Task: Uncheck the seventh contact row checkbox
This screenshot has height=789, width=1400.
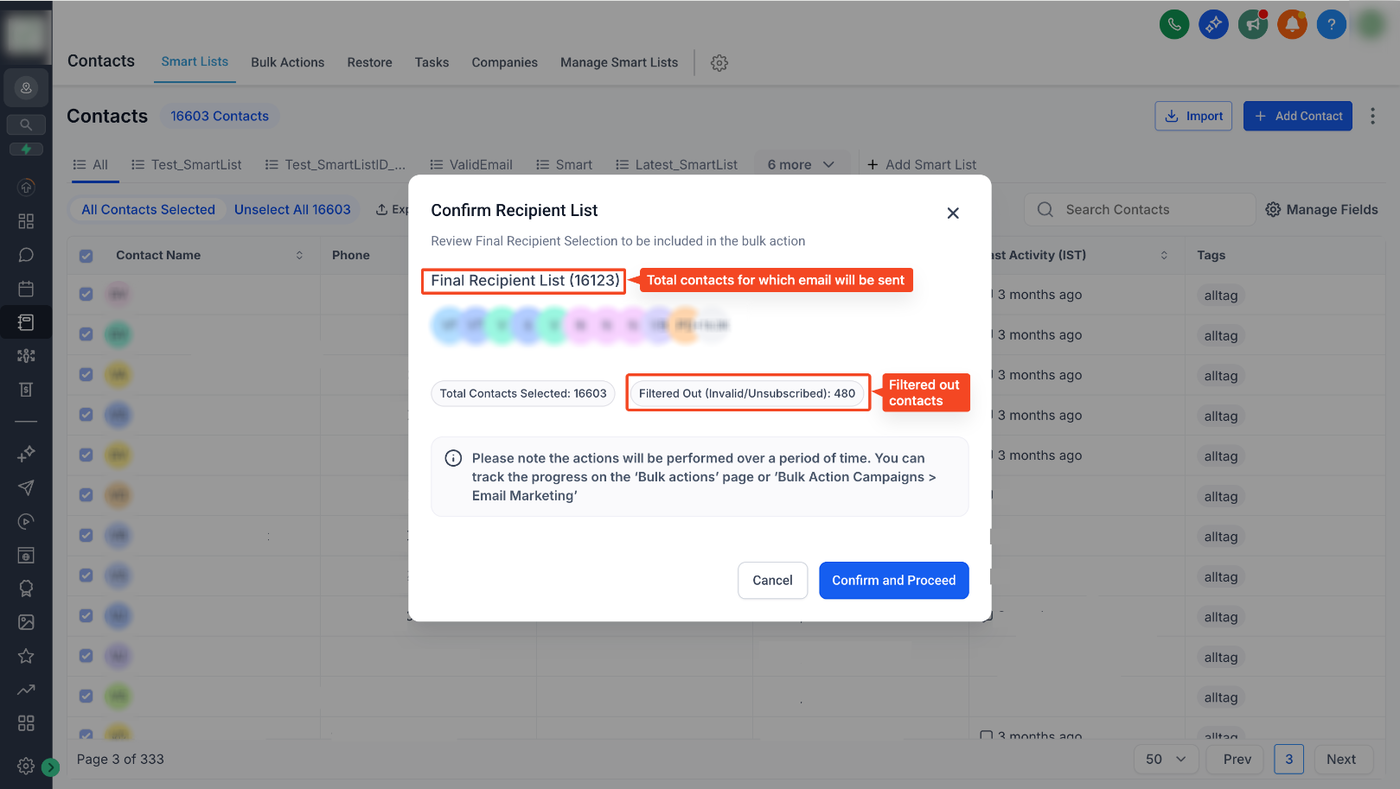Action: pos(86,535)
